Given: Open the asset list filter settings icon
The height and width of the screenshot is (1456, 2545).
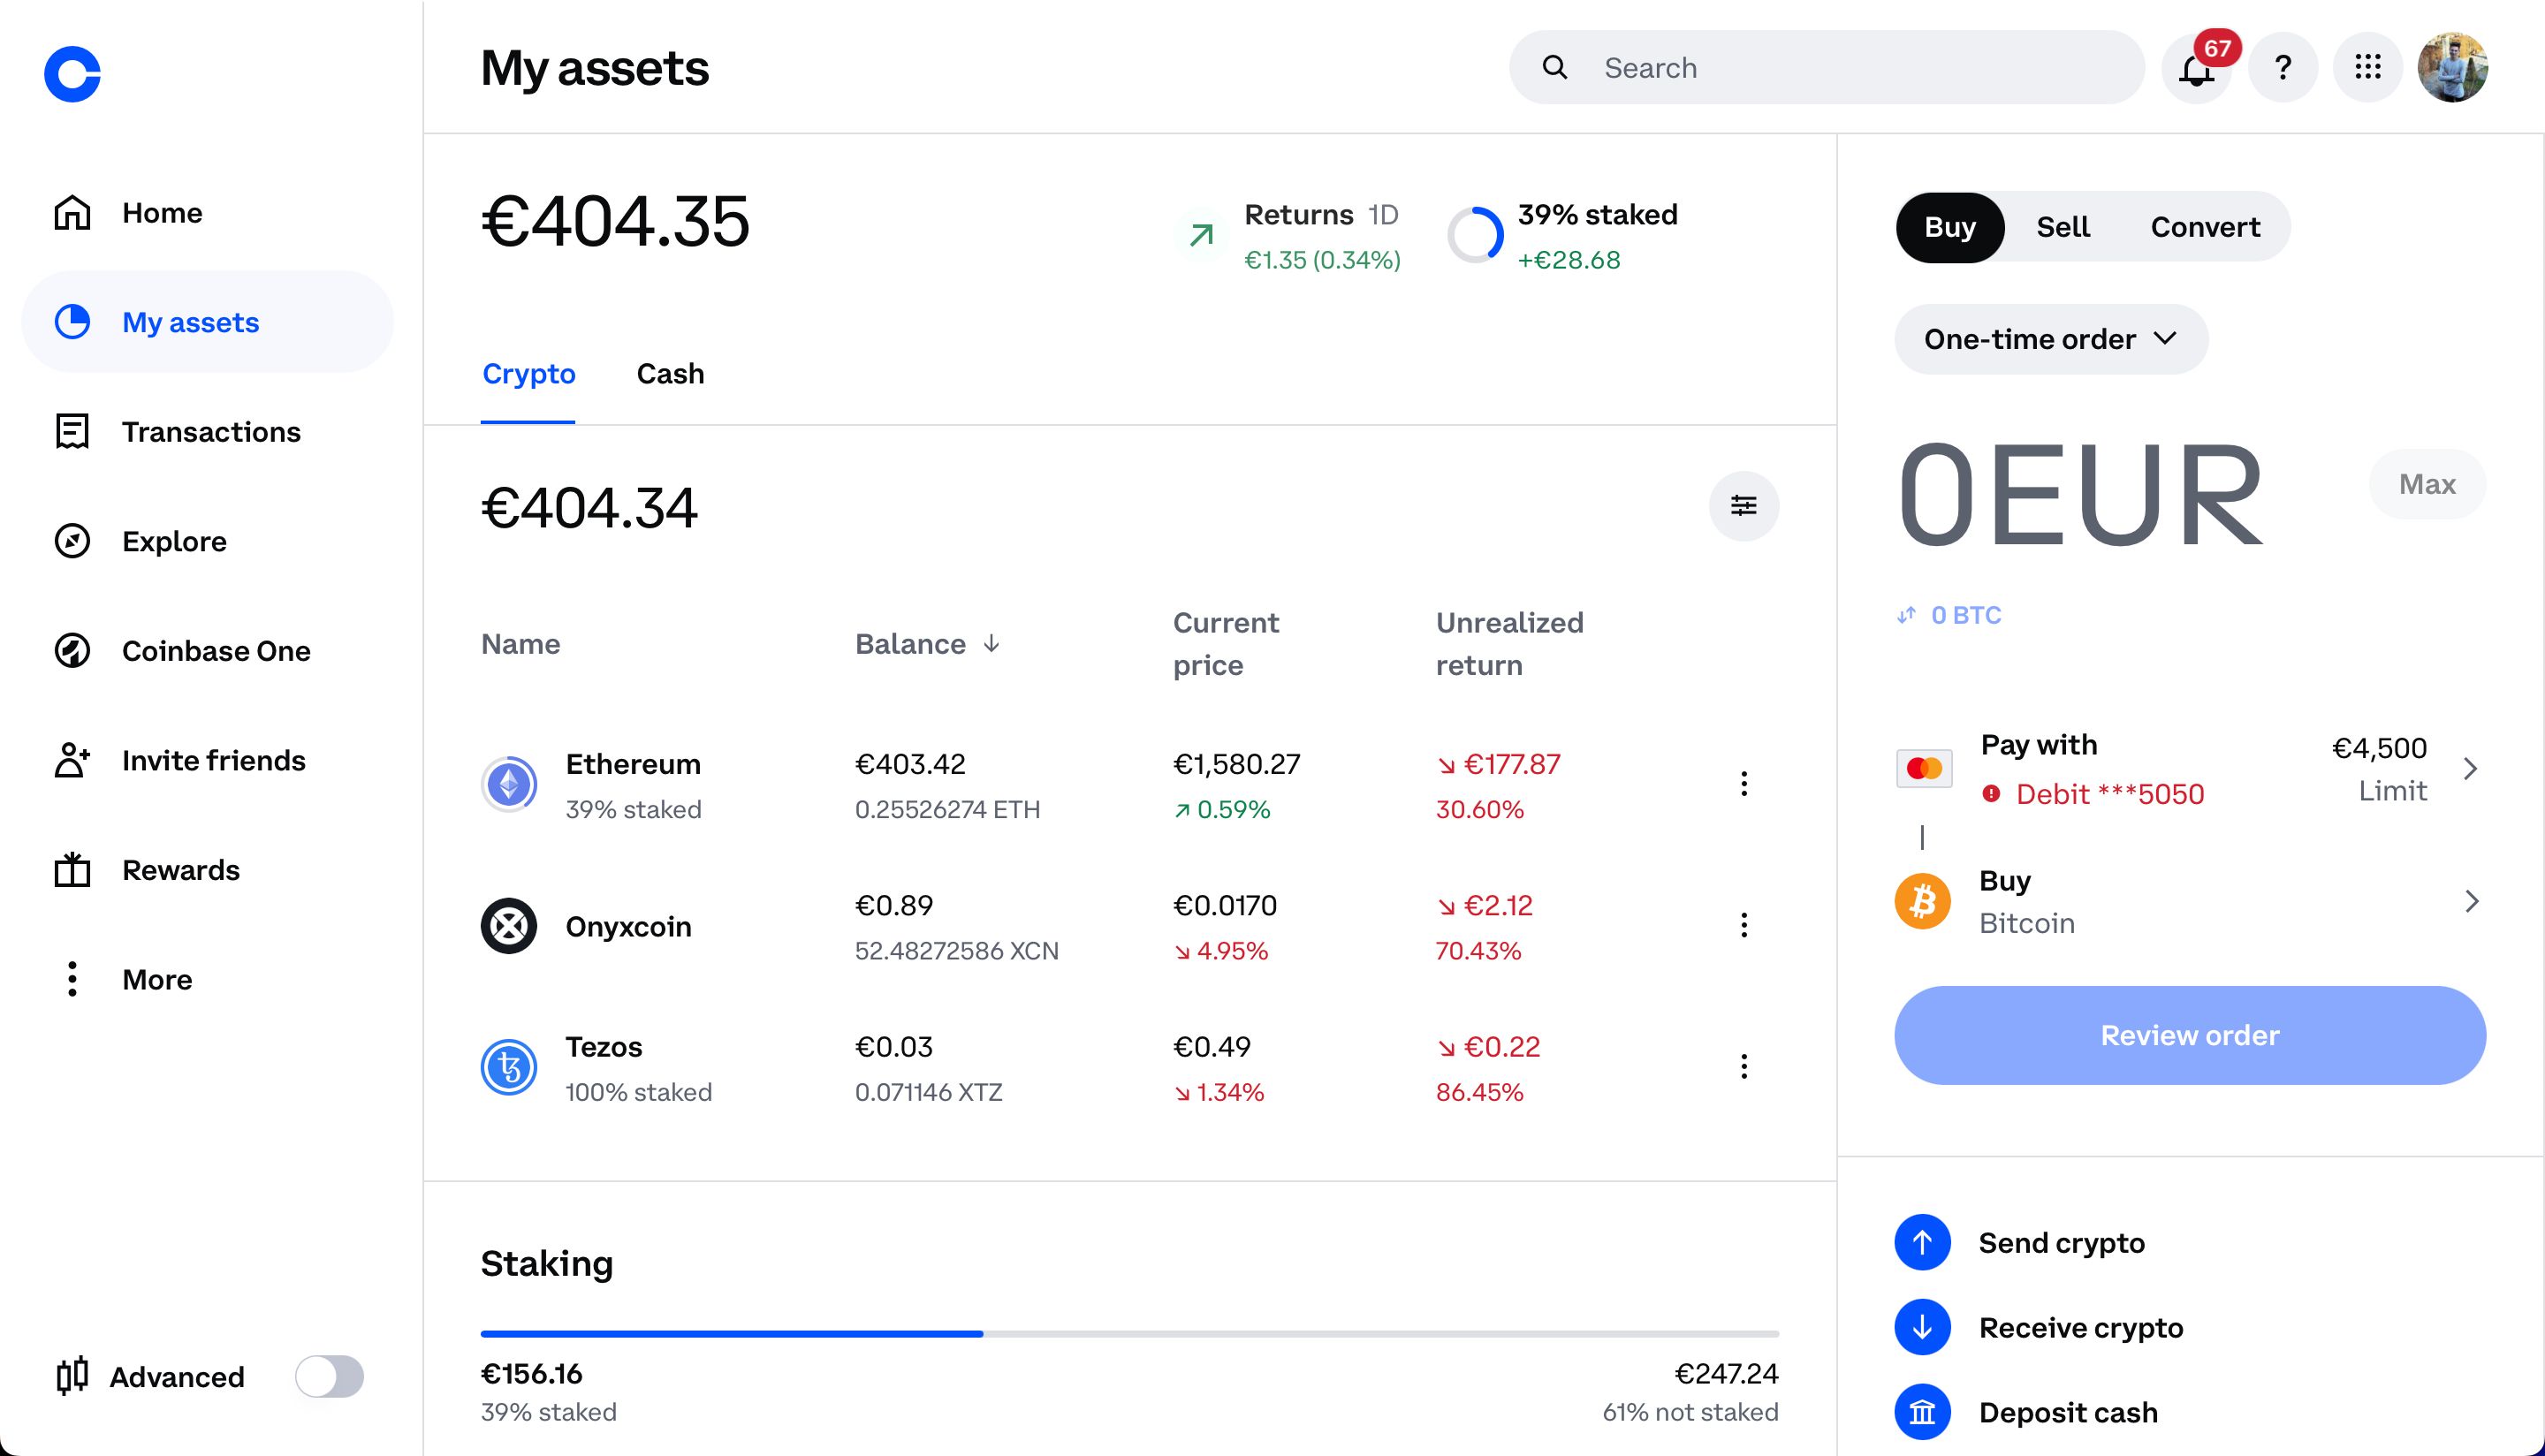Looking at the screenshot, I should coord(1743,506).
